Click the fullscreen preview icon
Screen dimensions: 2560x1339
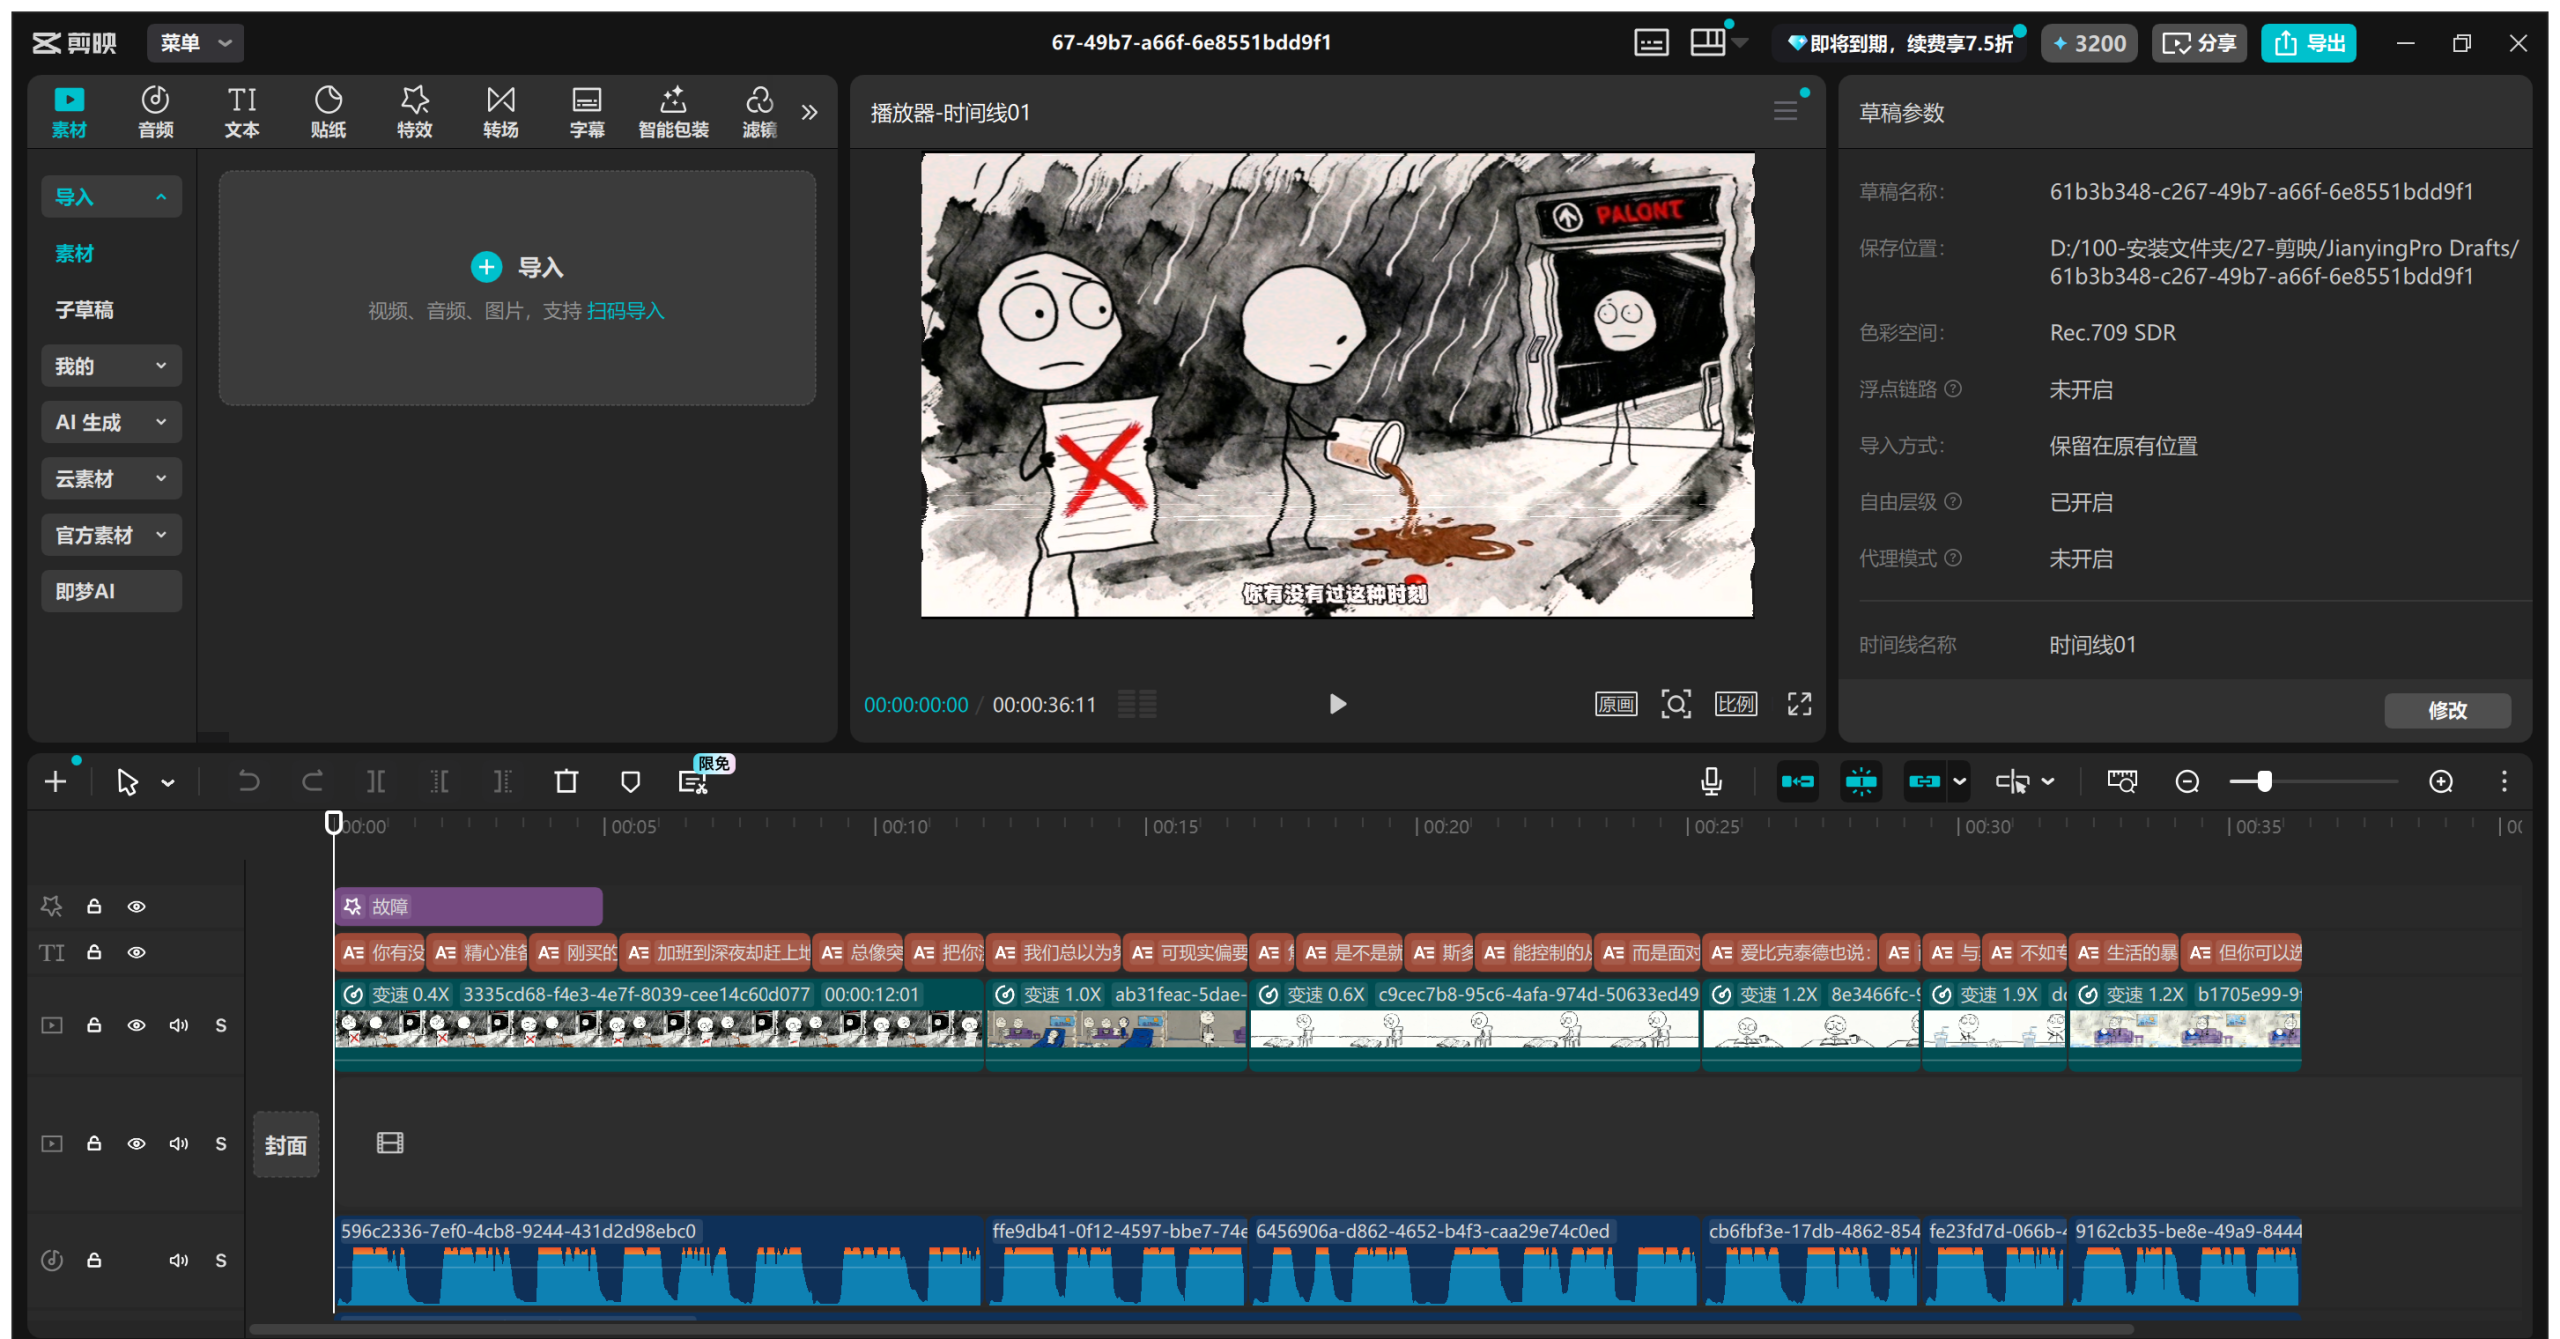(x=1799, y=704)
